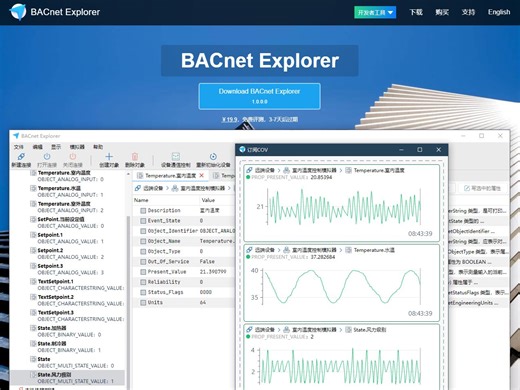Click the red trash Delete Object icon
The width and height of the screenshot is (520, 390).
(135, 156)
